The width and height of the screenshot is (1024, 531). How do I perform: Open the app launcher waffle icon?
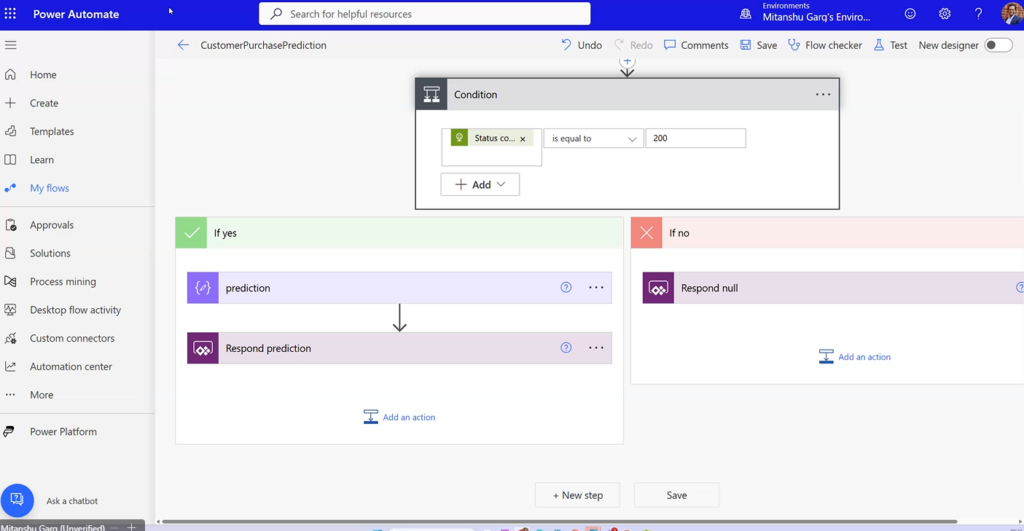11,14
